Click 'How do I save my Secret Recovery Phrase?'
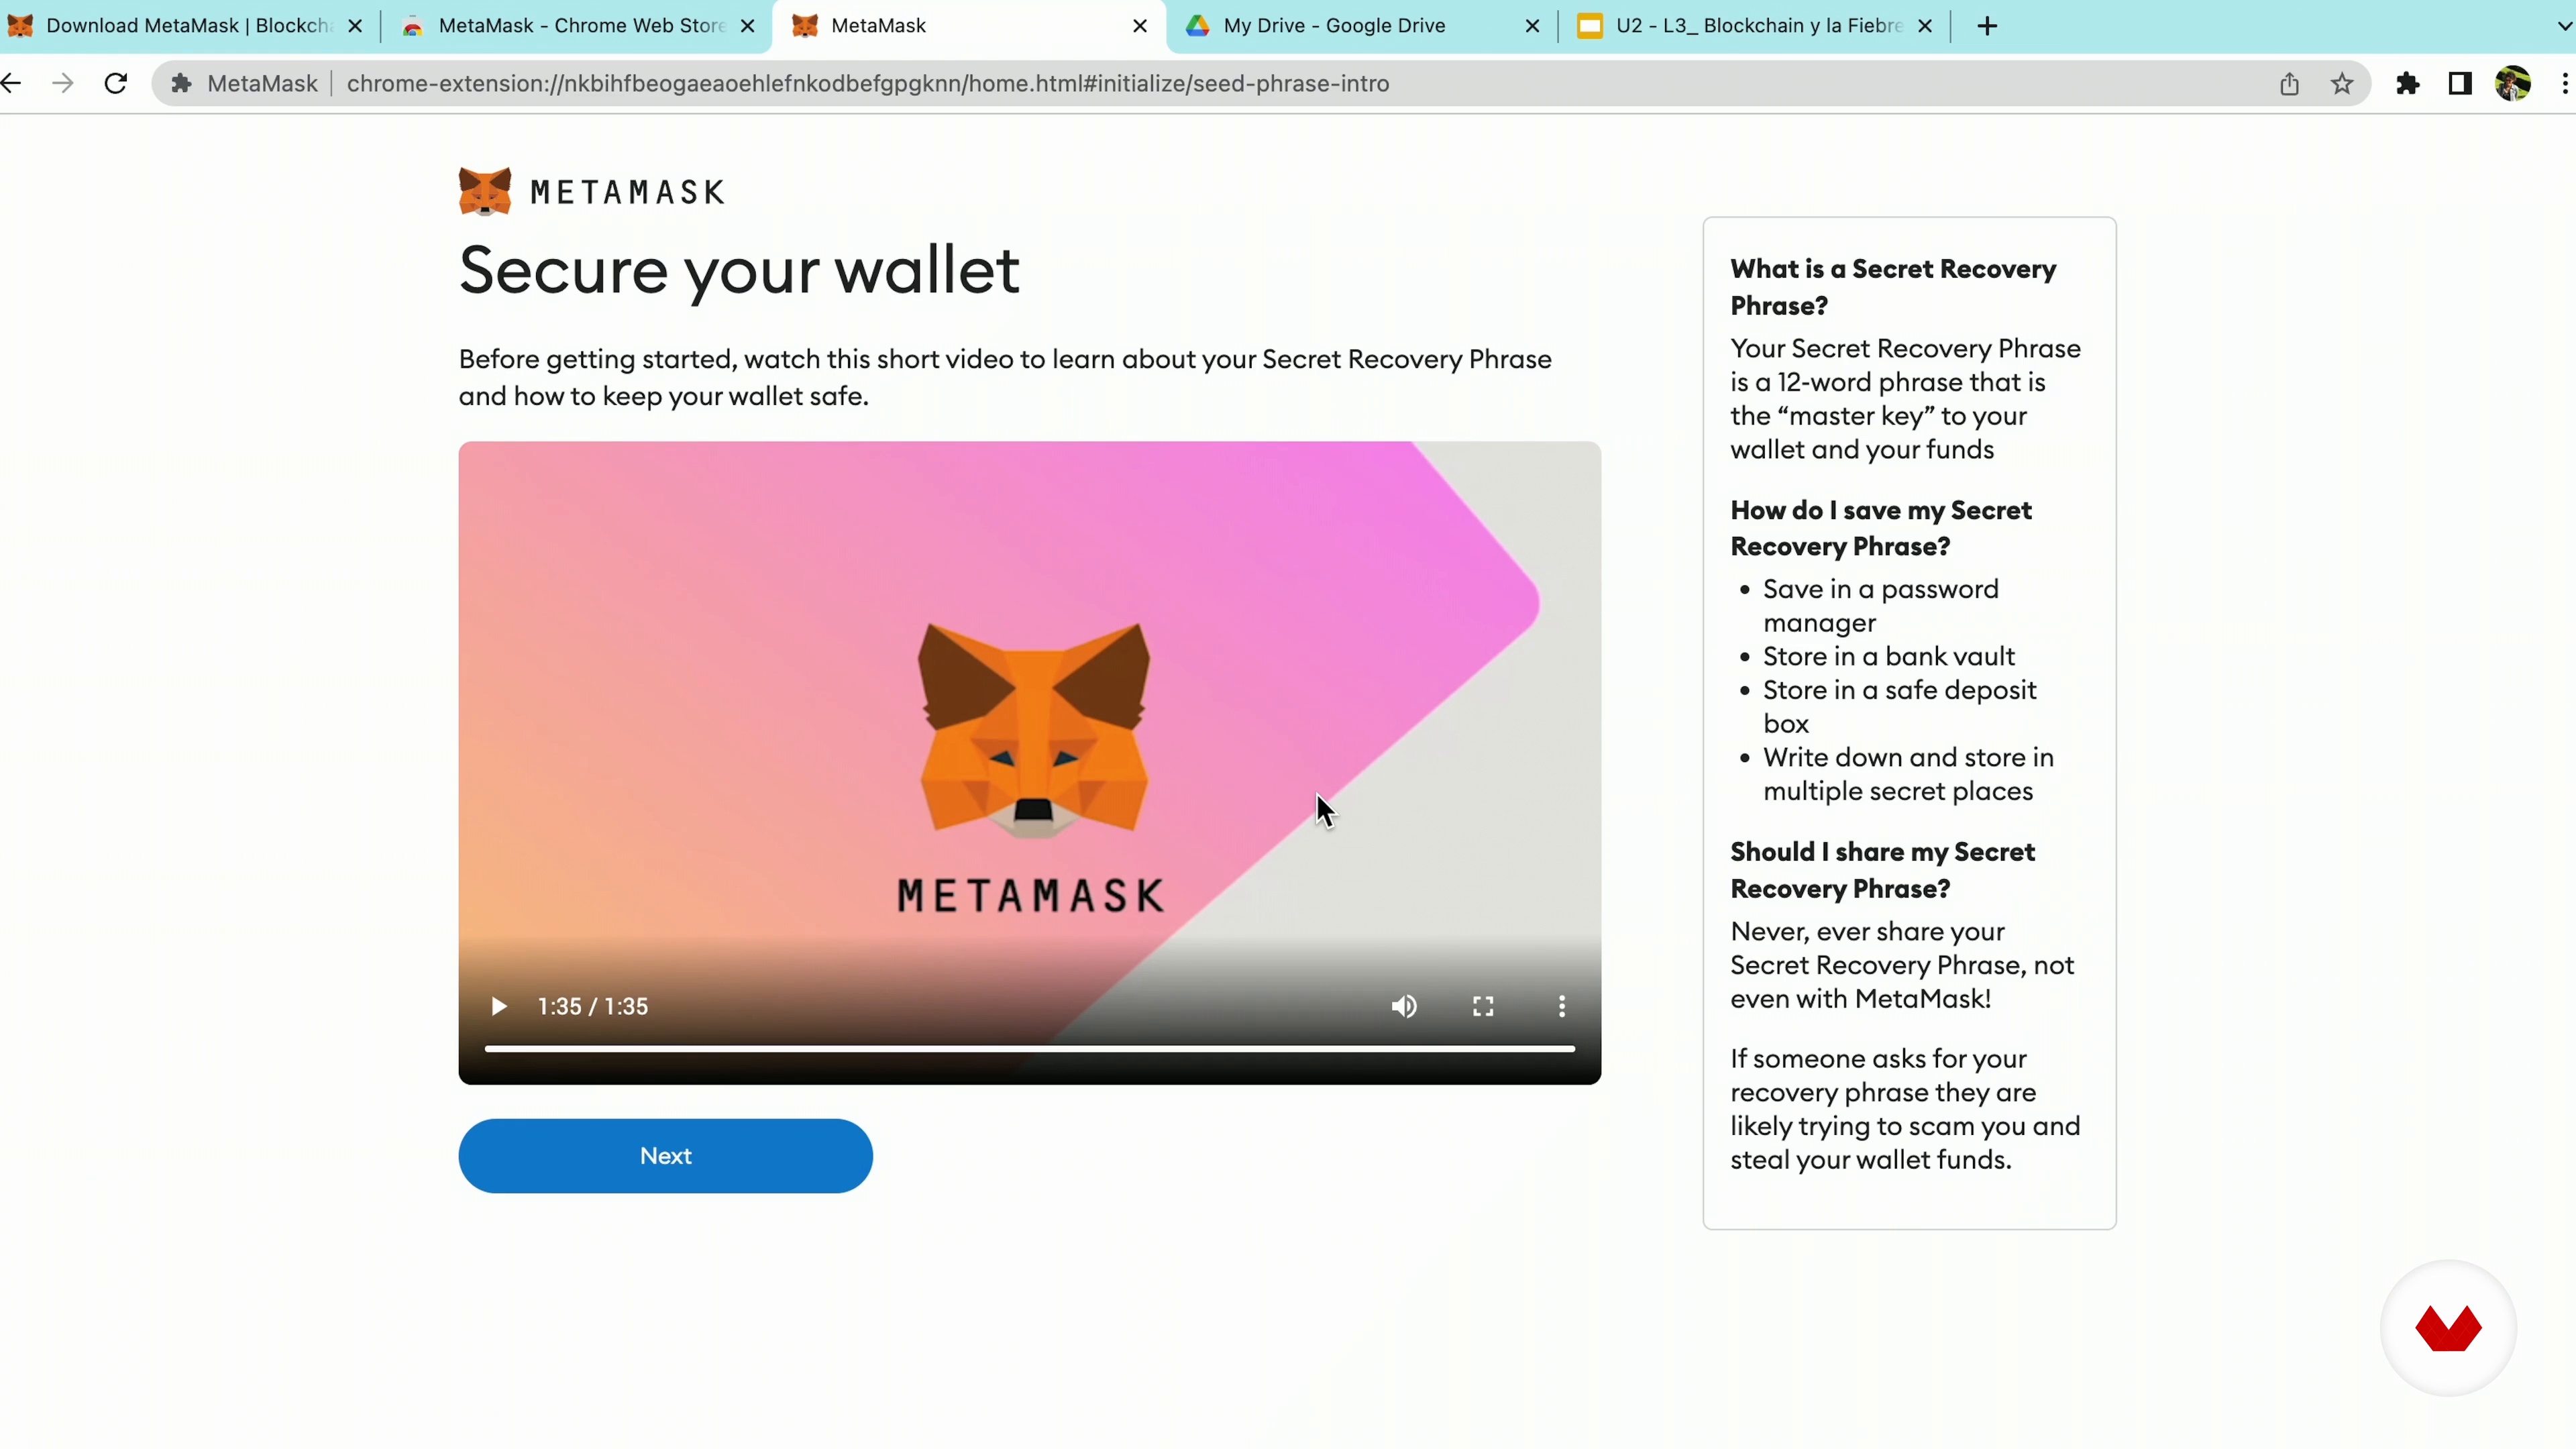Image resolution: width=2576 pixels, height=1449 pixels. (x=1881, y=528)
